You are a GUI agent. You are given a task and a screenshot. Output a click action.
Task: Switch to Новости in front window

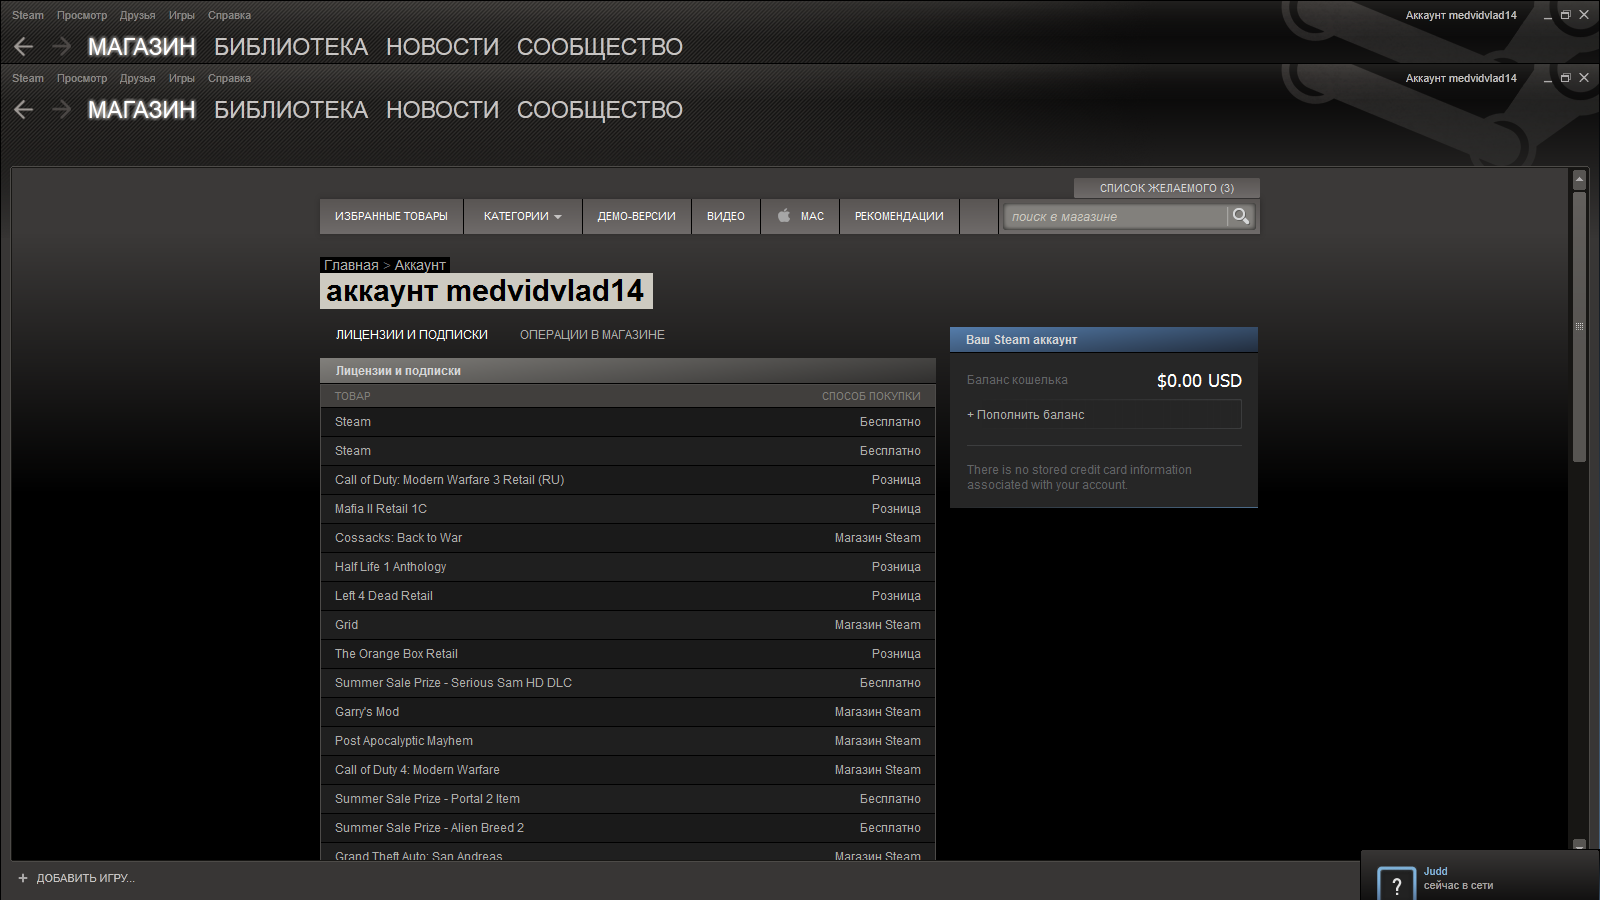(x=442, y=110)
